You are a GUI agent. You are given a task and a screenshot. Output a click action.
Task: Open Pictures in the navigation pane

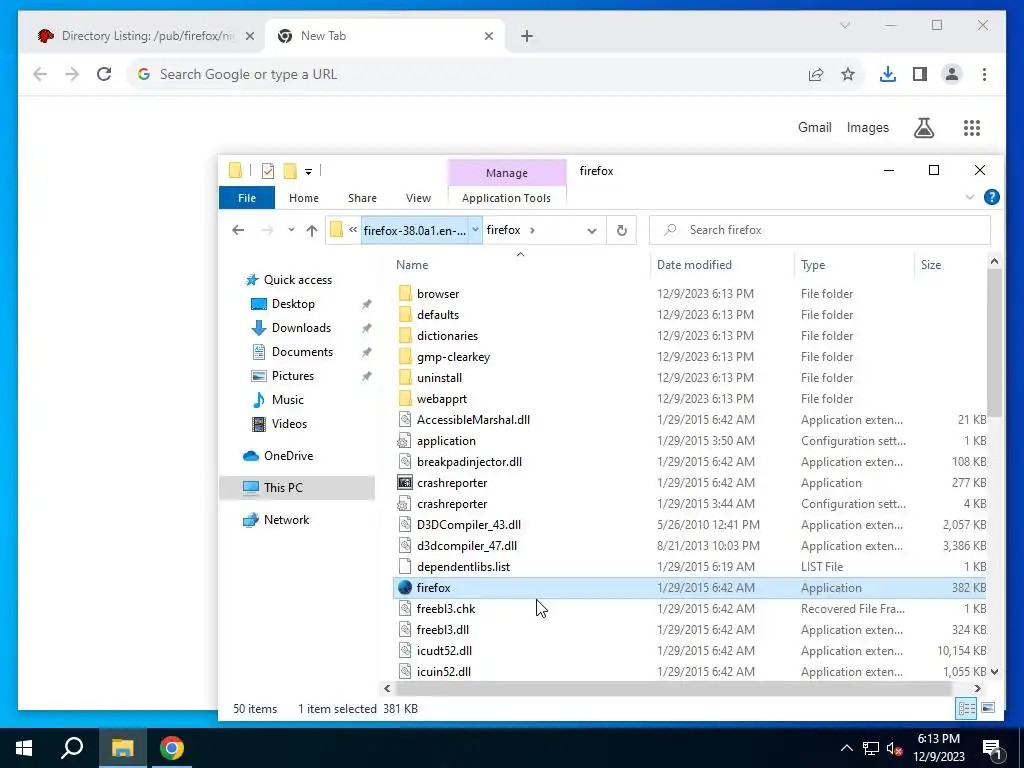tap(292, 376)
